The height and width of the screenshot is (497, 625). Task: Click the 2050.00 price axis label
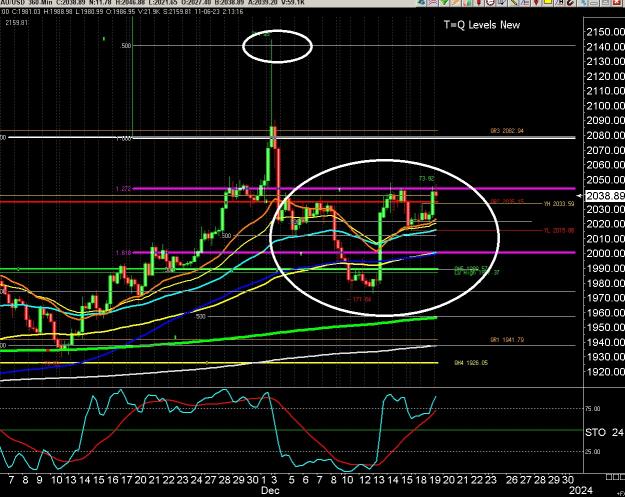(605, 180)
